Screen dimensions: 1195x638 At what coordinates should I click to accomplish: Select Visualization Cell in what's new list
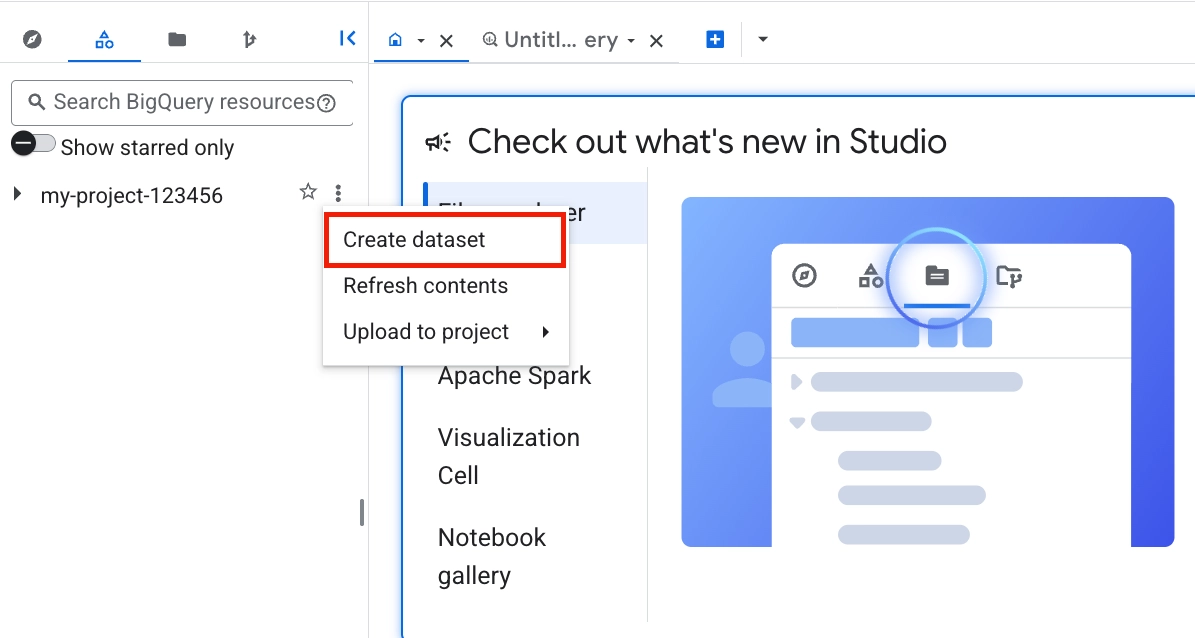(508, 456)
